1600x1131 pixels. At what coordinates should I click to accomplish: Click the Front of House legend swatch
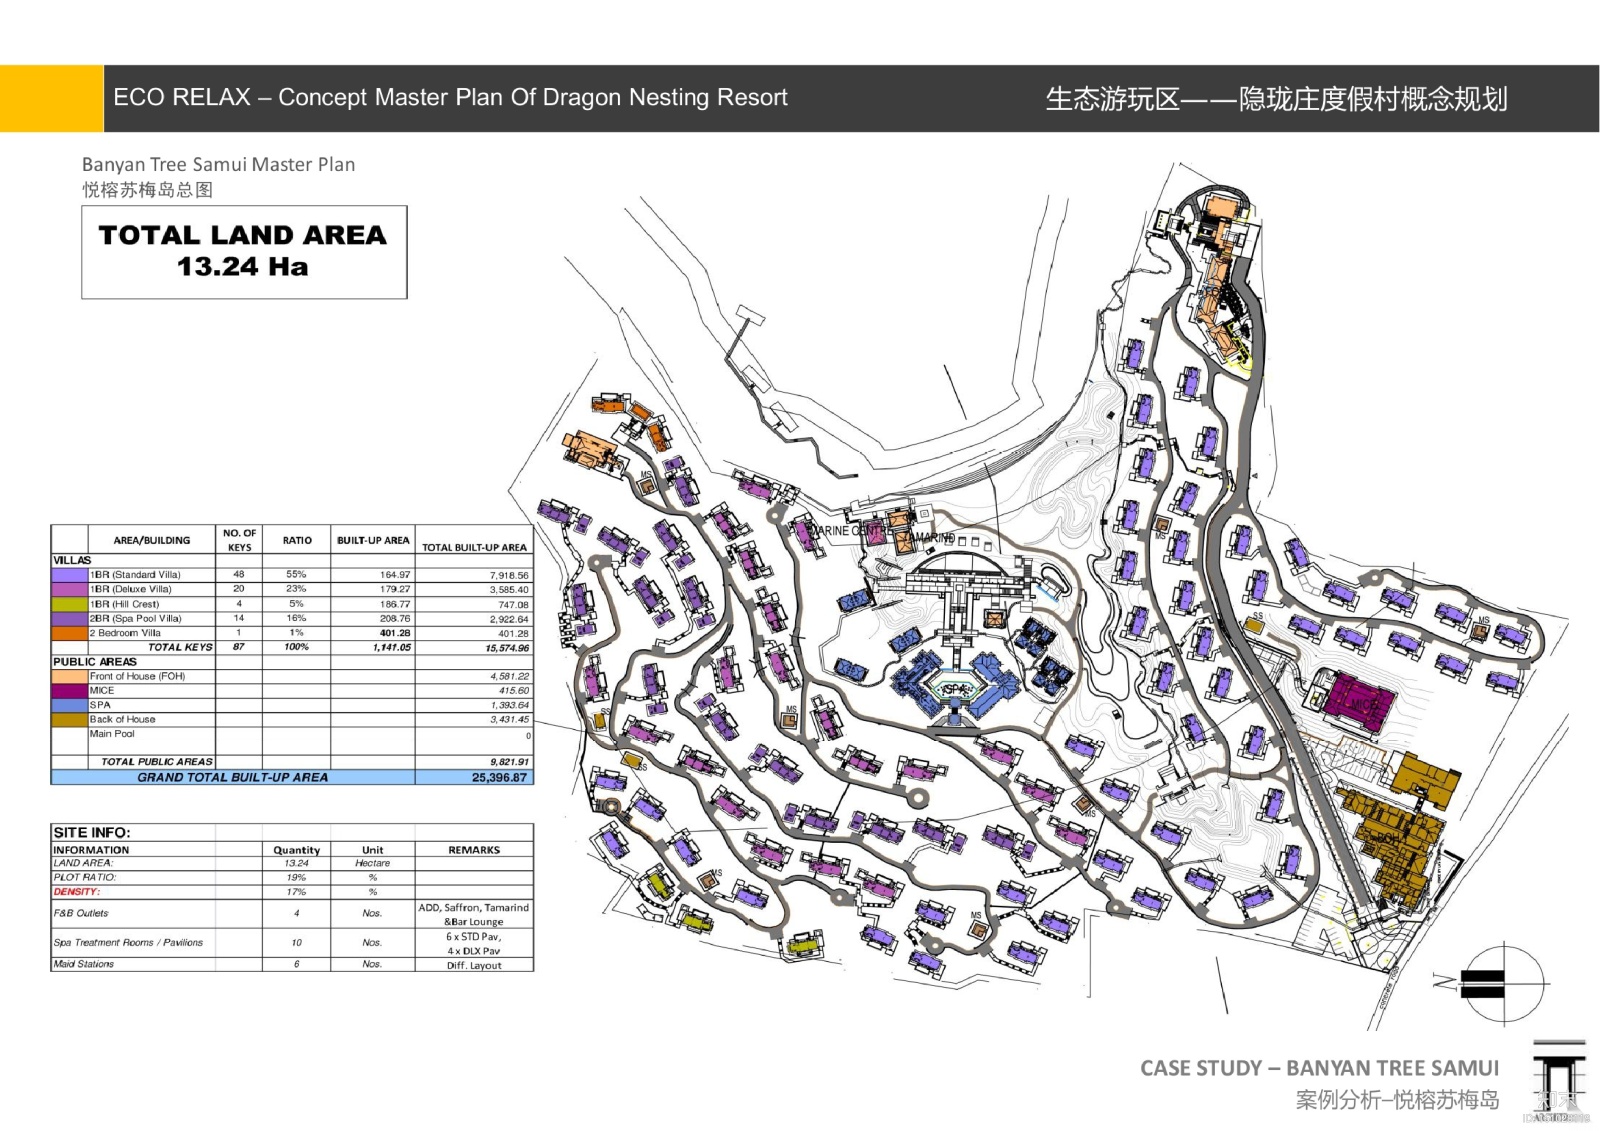click(70, 676)
